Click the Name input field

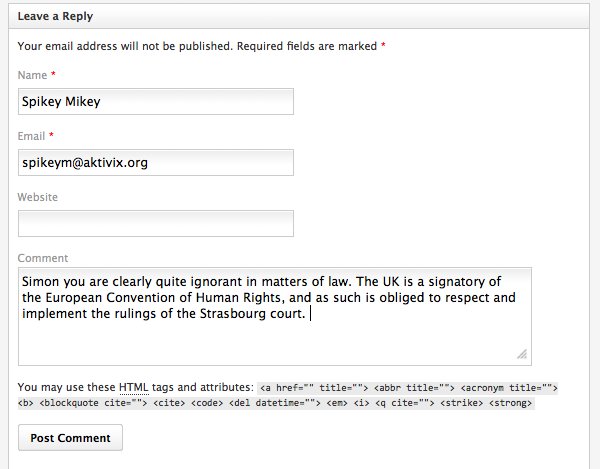155,101
